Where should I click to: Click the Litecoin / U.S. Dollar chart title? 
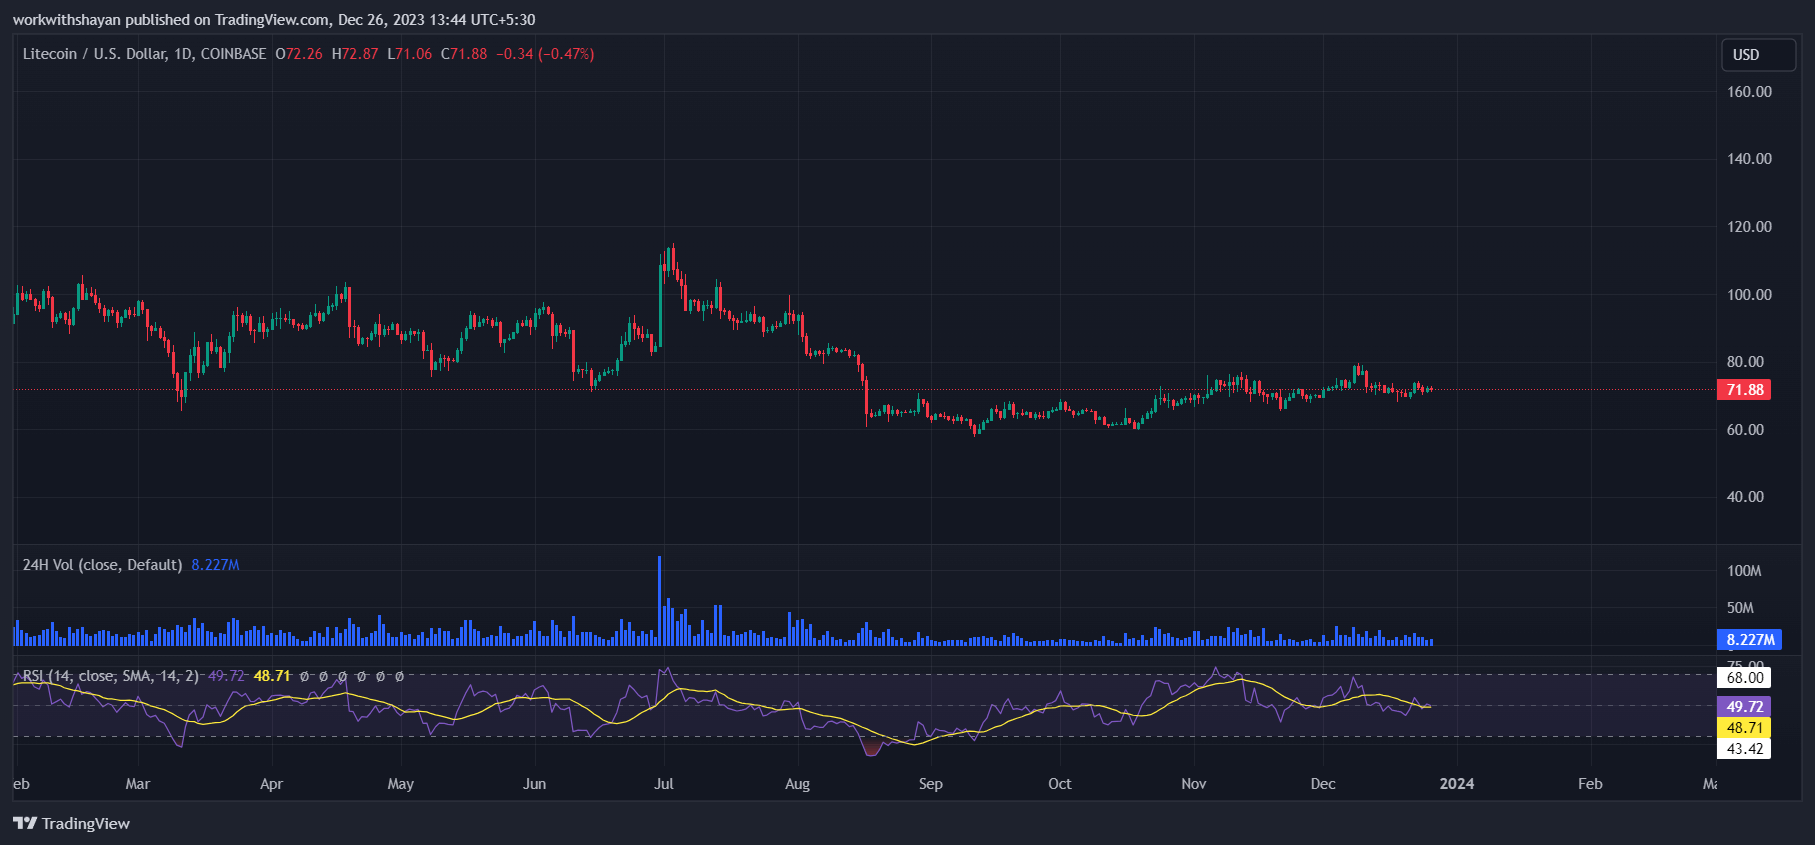[144, 54]
